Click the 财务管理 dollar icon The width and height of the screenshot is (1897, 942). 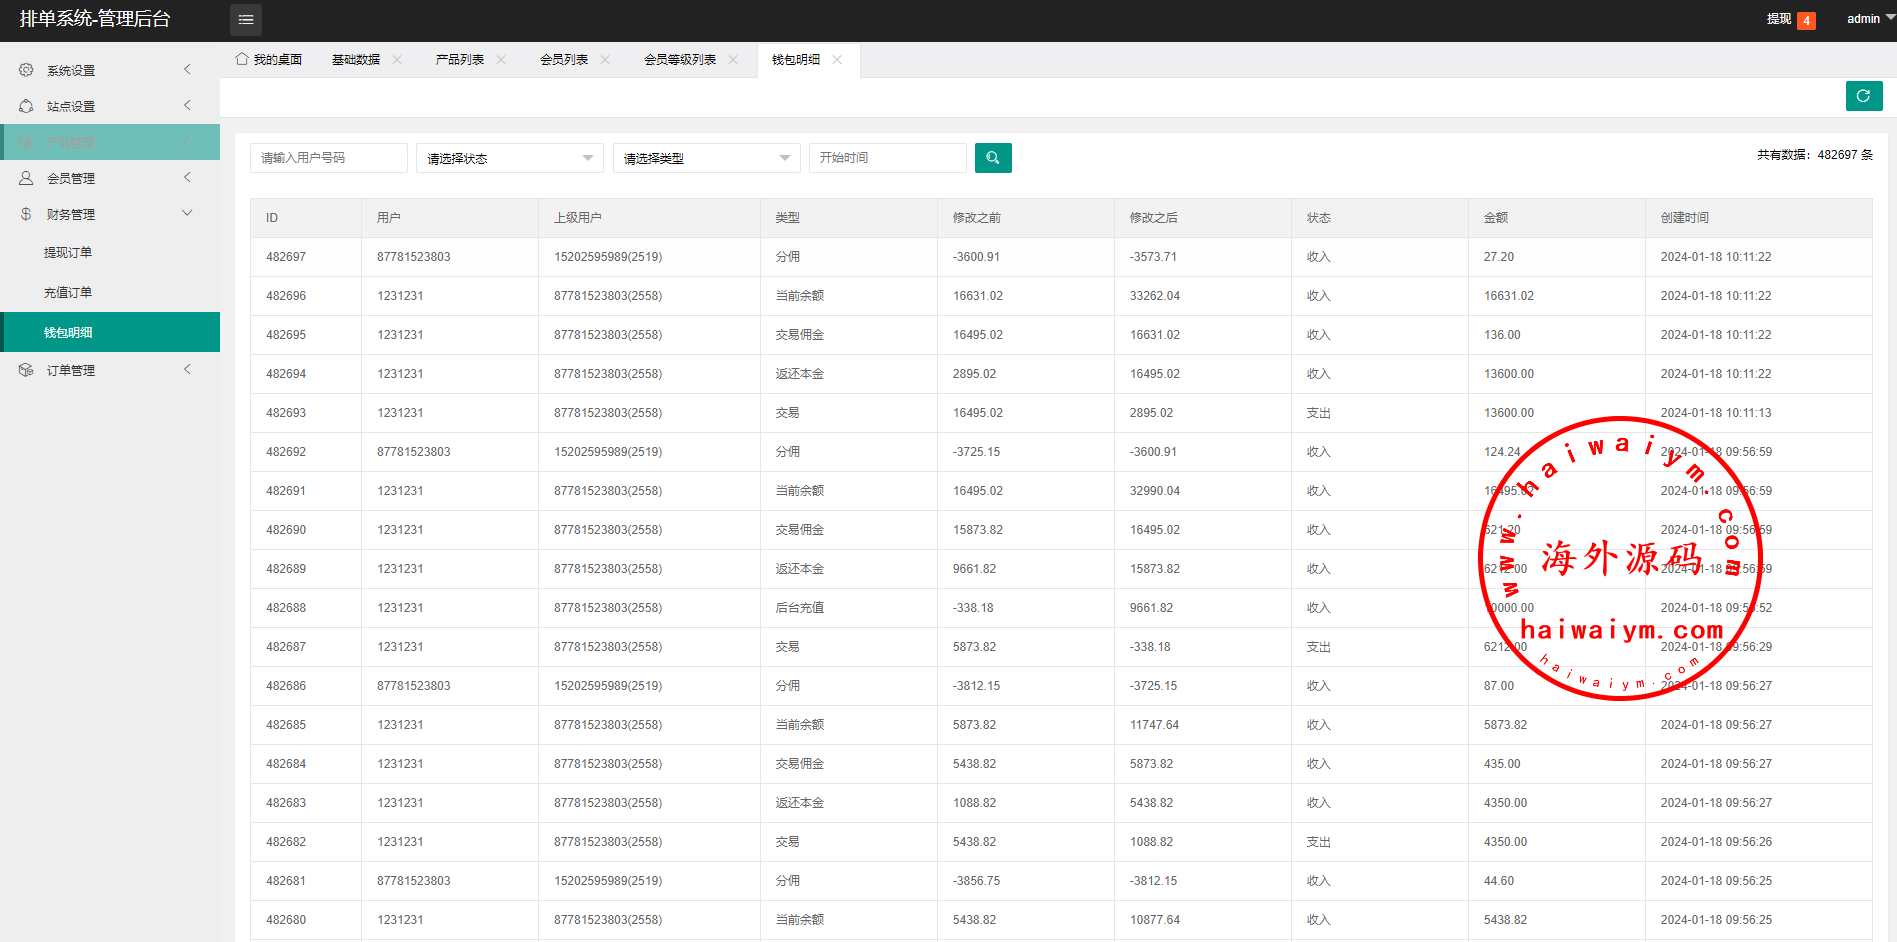(x=26, y=214)
